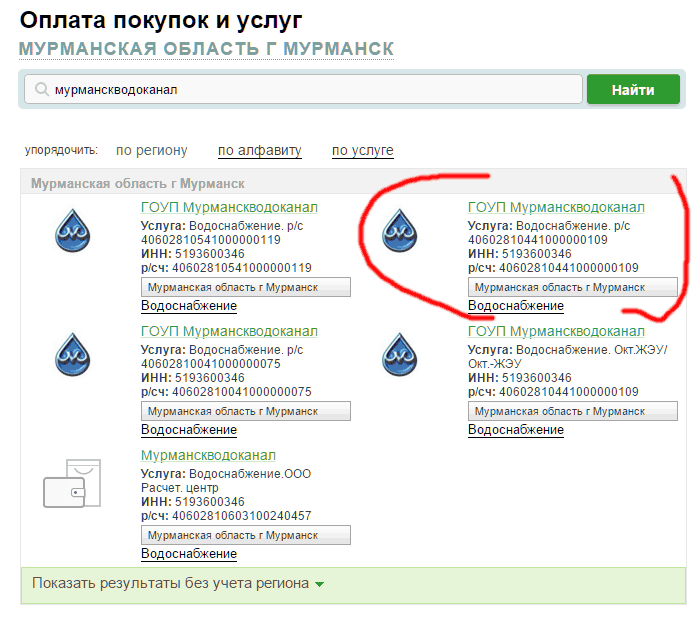Screen dimensions: 700x618
Task: Click green arrow next to Показать результаты
Action: point(319,584)
